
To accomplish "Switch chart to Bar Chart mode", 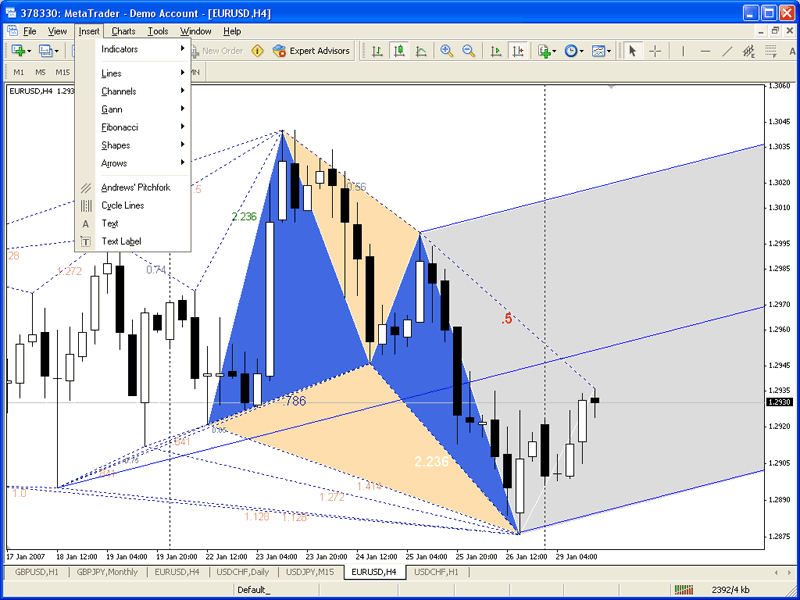I will tap(378, 51).
